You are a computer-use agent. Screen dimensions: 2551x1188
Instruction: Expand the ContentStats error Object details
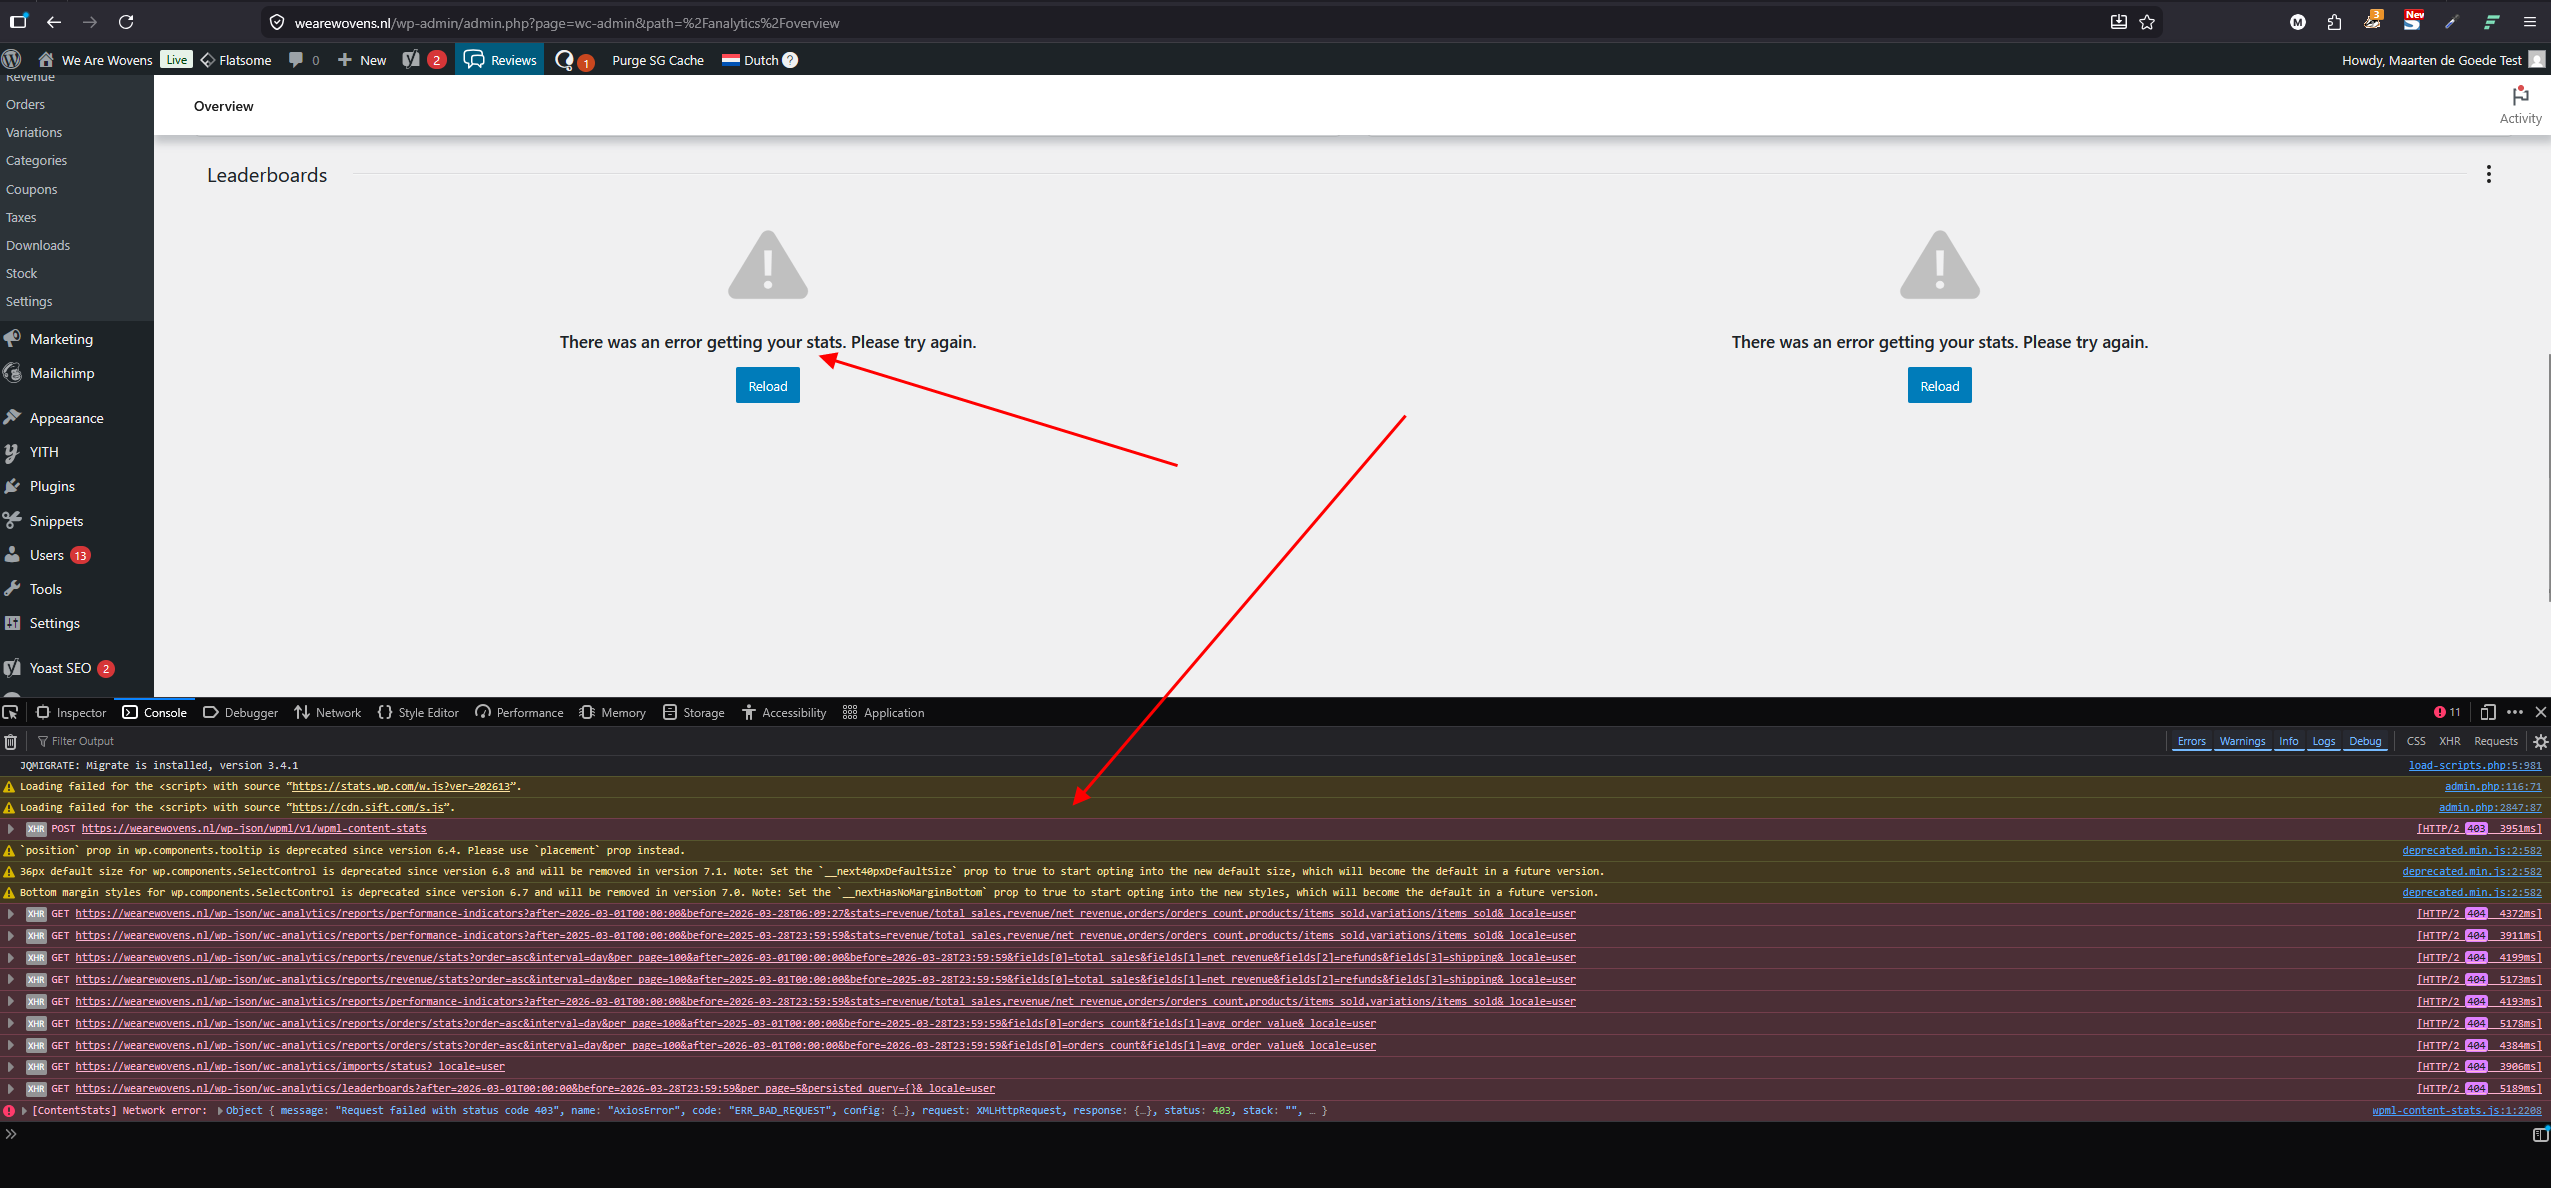[220, 1110]
